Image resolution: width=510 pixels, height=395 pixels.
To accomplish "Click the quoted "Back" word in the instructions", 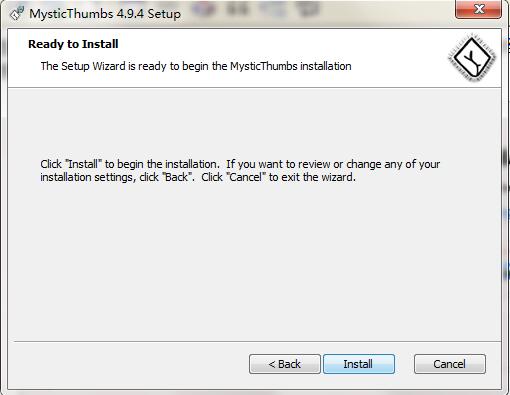I will coord(177,177).
